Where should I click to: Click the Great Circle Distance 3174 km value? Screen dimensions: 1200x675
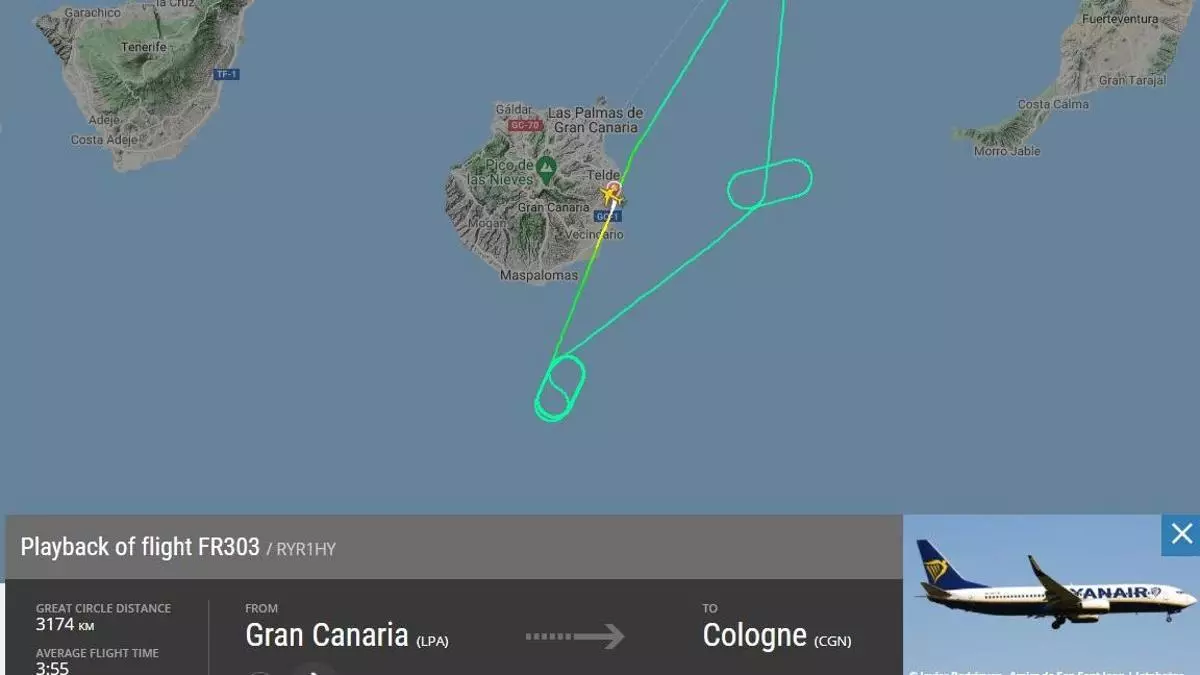(64, 625)
